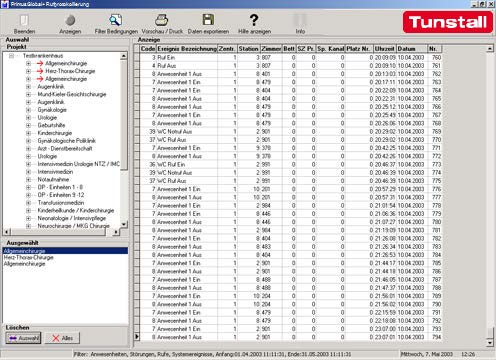Click time cell 21:01:54 in row 778

pos(385,205)
